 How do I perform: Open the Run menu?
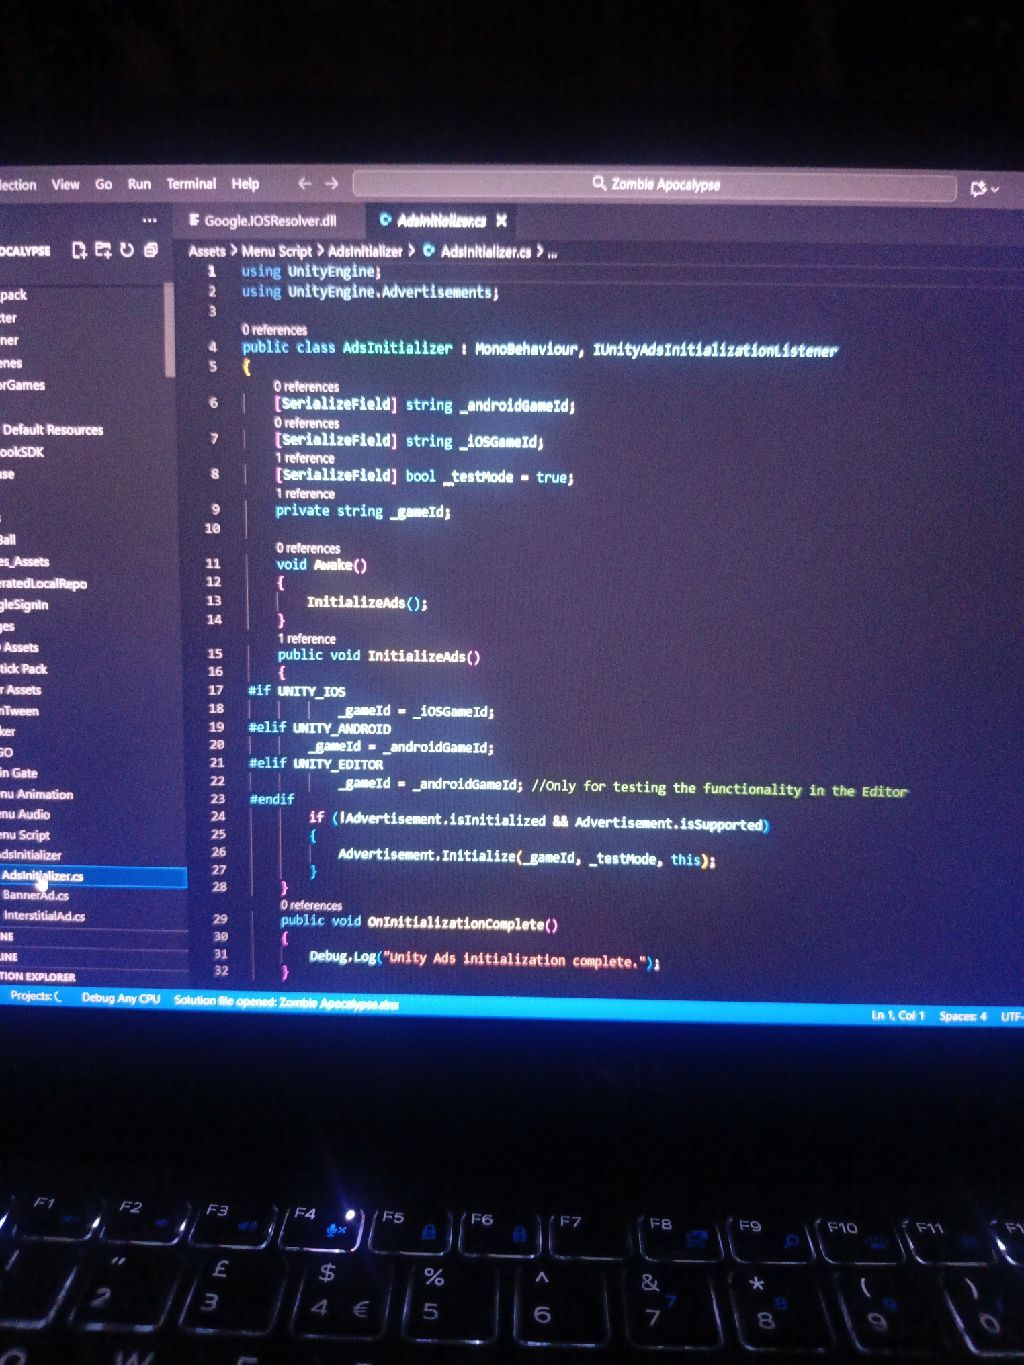pos(139,184)
